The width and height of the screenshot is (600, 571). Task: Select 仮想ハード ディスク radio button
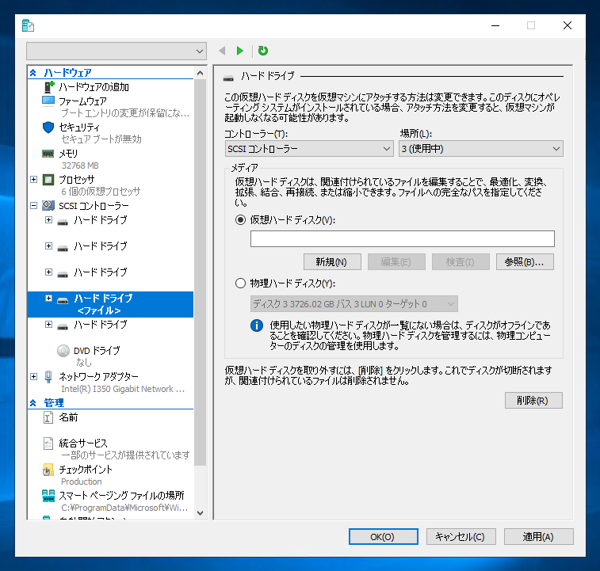(240, 220)
